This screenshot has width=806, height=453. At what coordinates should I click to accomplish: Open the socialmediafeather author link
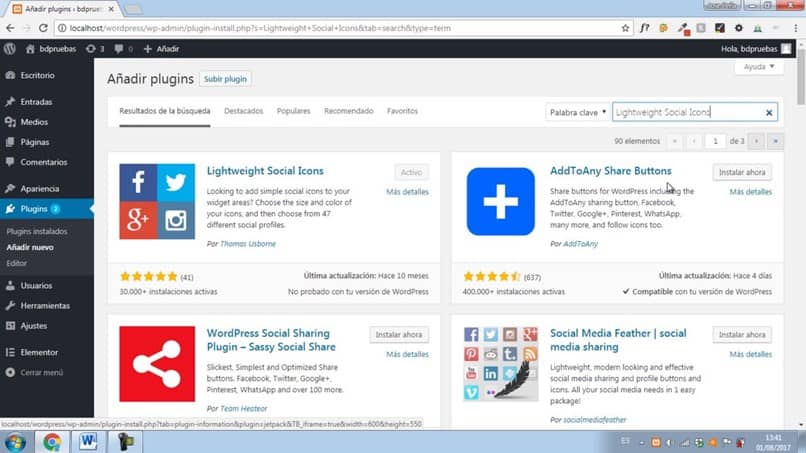pos(595,420)
